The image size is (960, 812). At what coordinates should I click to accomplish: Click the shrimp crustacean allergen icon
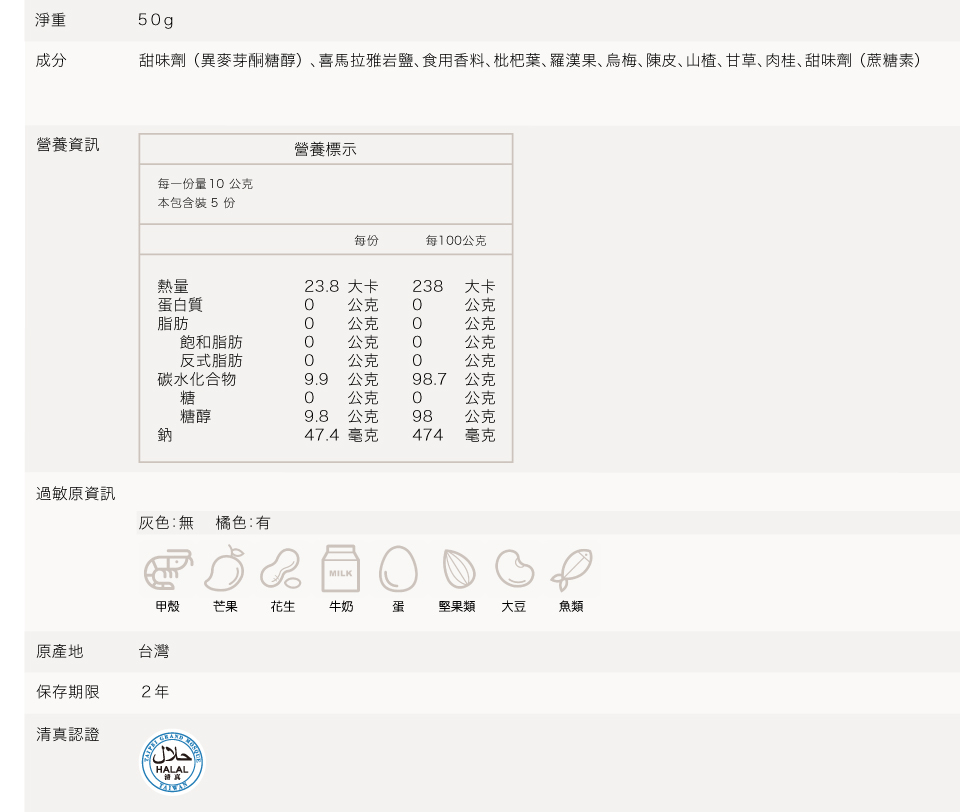[167, 570]
